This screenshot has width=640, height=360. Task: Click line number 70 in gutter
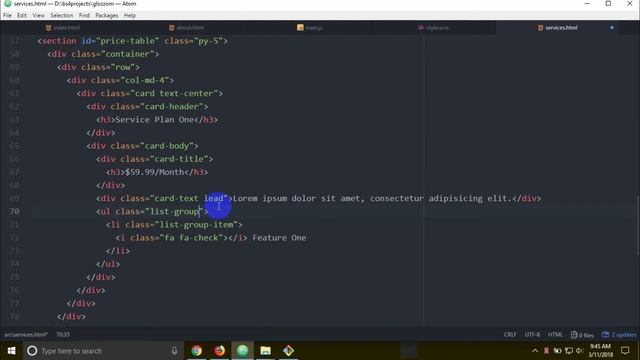pyautogui.click(x=14, y=211)
